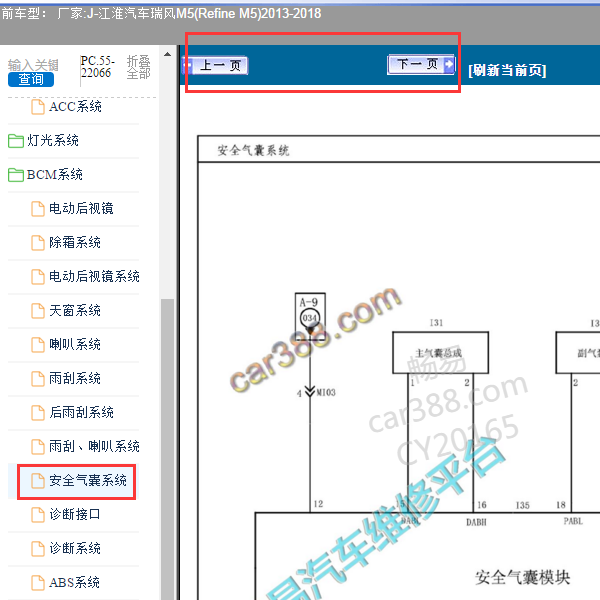The width and height of the screenshot is (600, 600).
Task: Expand the 灯光系统 folder
Action: coord(52,140)
